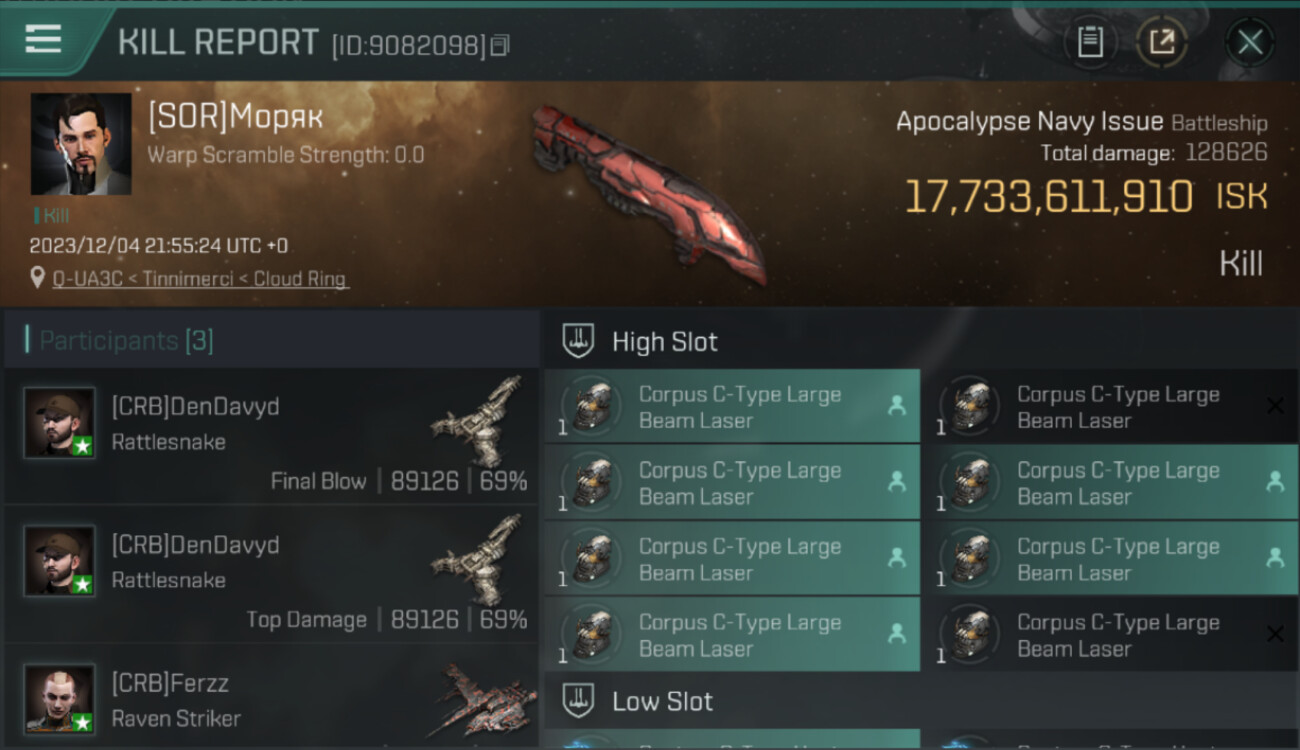Open Ferzz Raven Striker participant entry
Viewport: 1300px width, 750px height.
tap(271, 698)
